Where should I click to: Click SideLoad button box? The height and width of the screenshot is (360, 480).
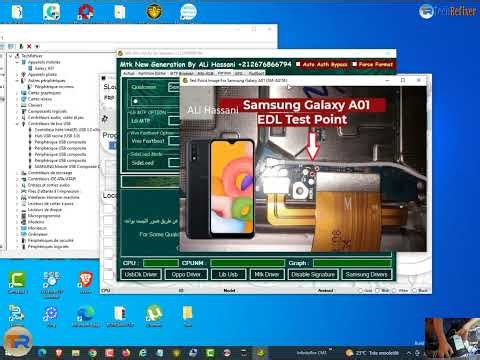[x=174, y=163]
